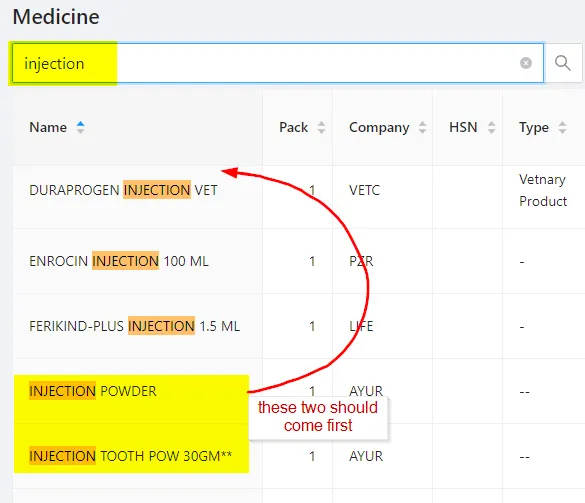Image resolution: width=585 pixels, height=503 pixels.
Task: Click the Pack column header label
Action: point(294,127)
